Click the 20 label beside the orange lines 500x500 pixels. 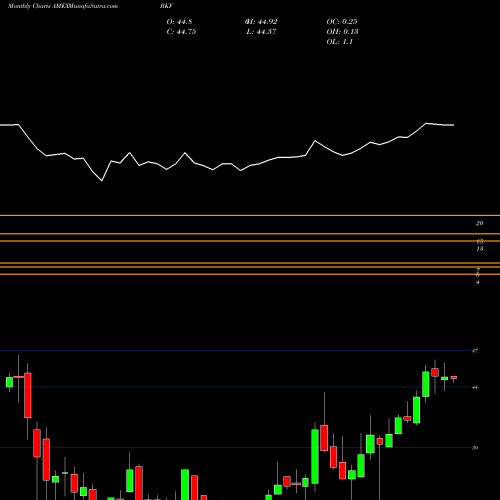479,223
